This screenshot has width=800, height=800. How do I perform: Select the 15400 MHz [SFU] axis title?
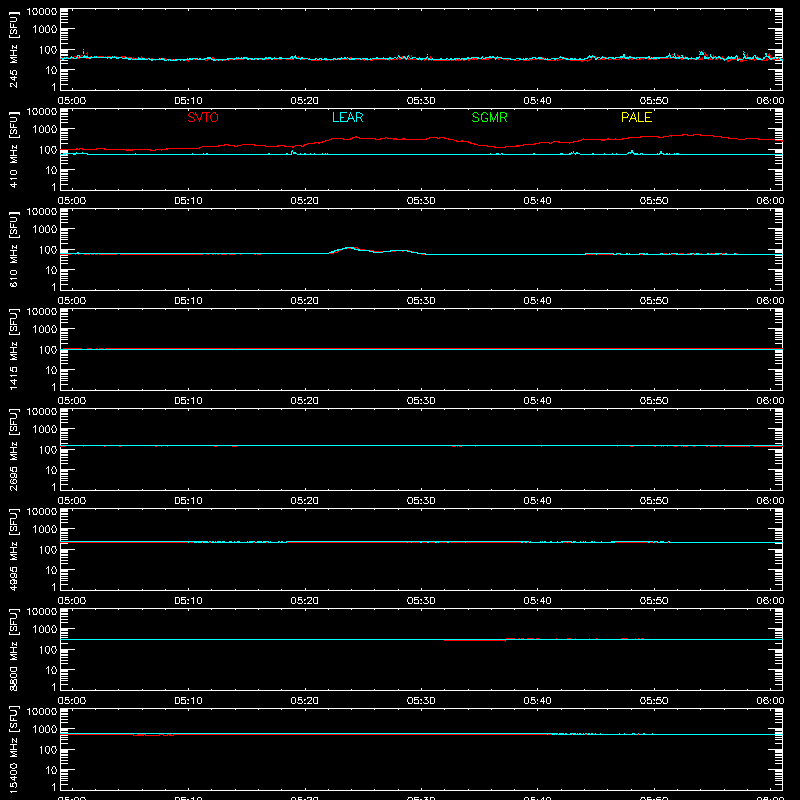[13, 749]
